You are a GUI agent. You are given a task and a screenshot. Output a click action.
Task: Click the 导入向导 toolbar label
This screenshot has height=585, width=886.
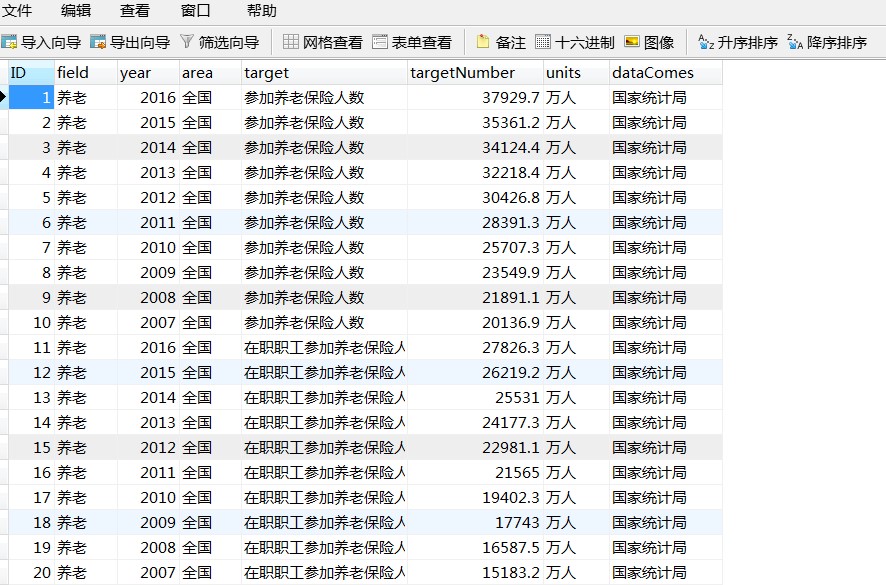51,42
